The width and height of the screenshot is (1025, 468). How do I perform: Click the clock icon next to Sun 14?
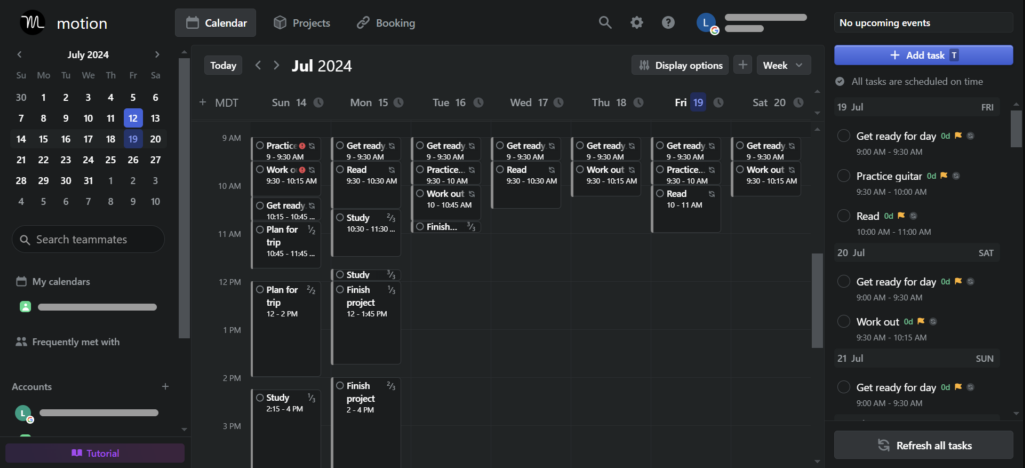(x=318, y=103)
